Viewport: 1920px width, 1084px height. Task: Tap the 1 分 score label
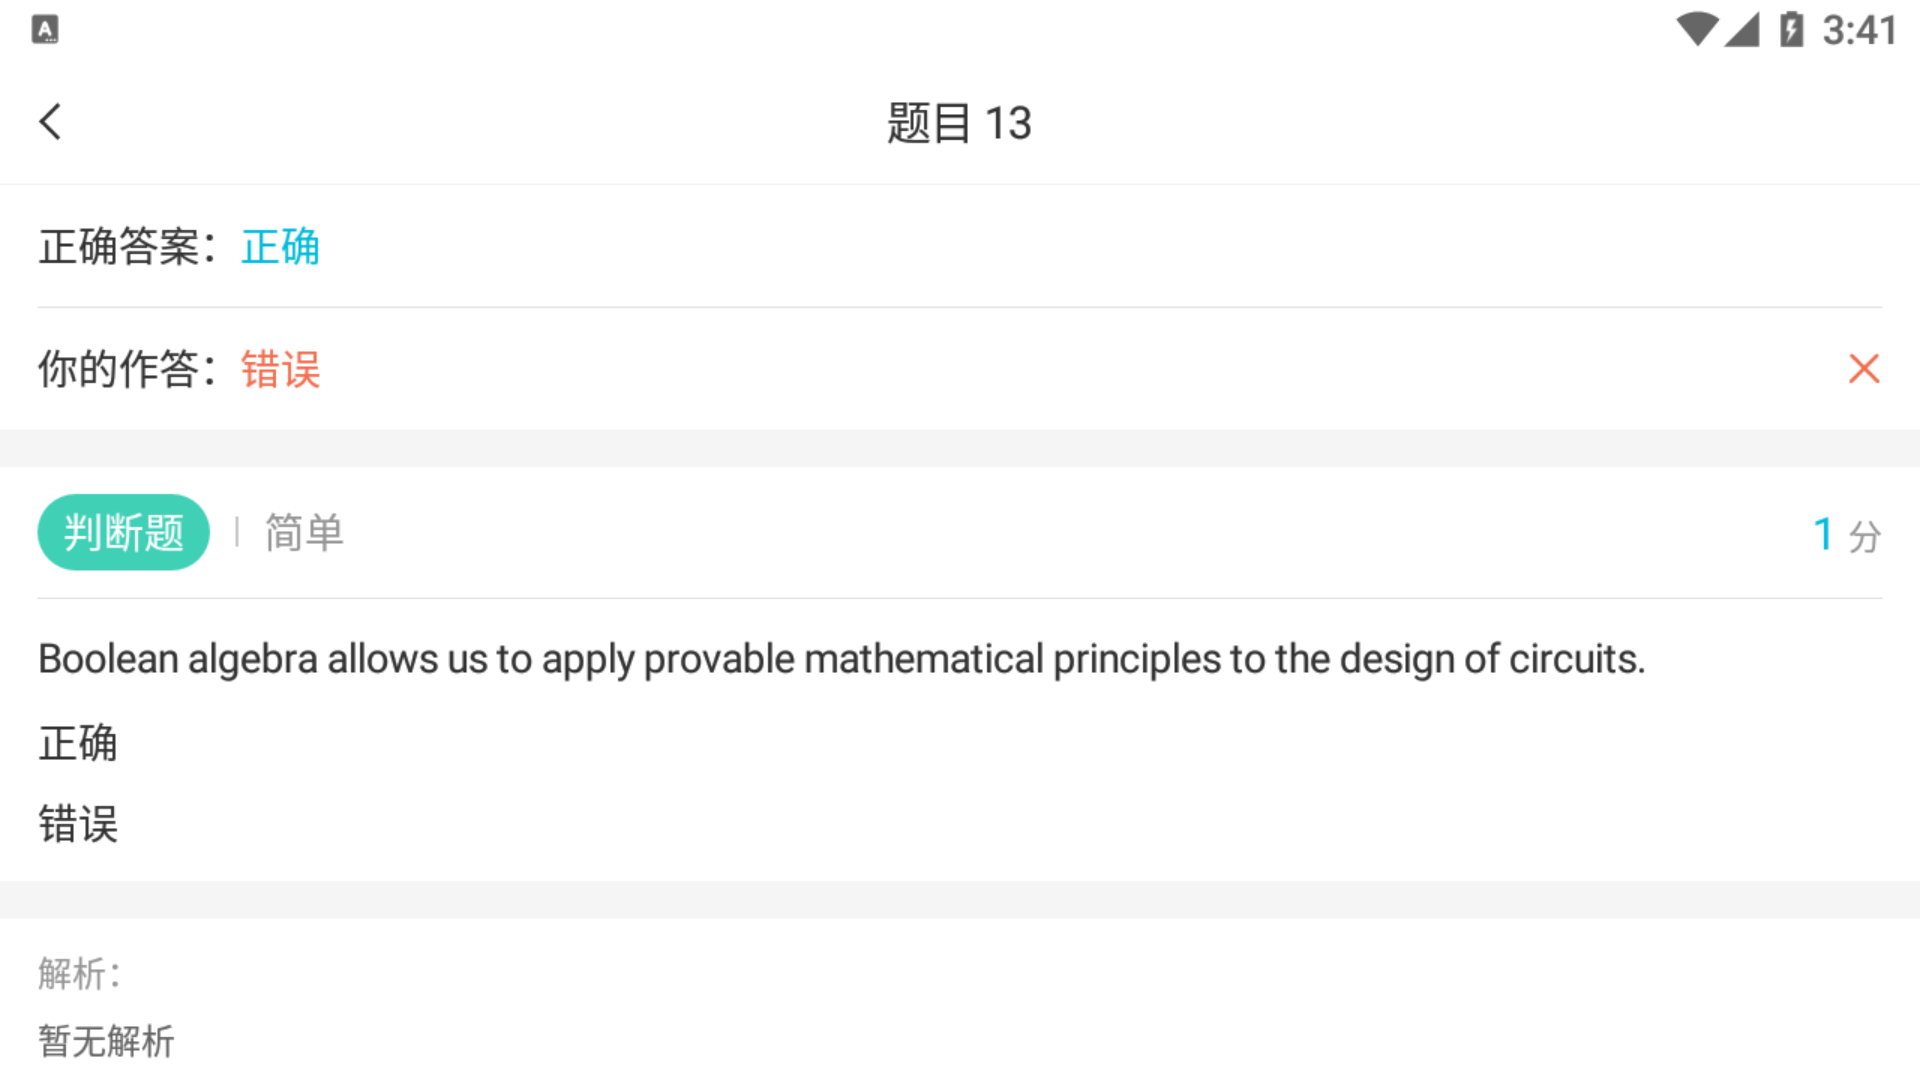(x=1846, y=535)
